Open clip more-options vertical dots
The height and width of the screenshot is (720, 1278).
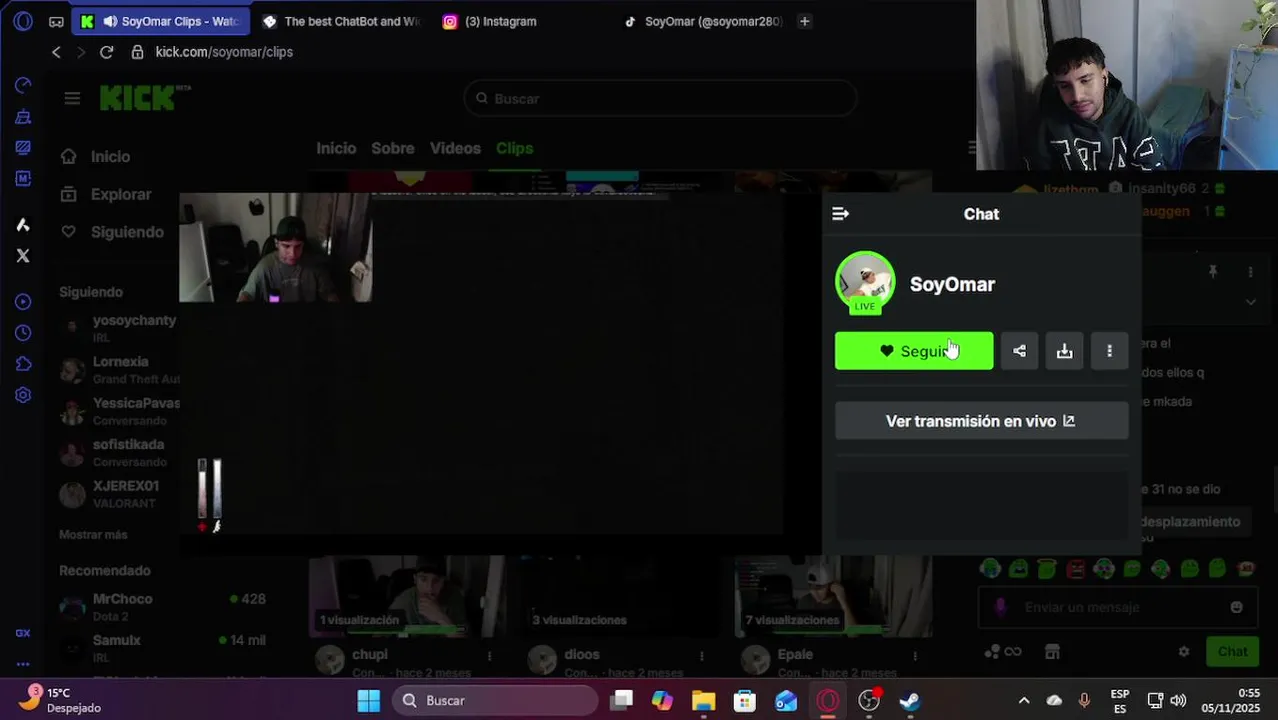pyautogui.click(x=1109, y=351)
